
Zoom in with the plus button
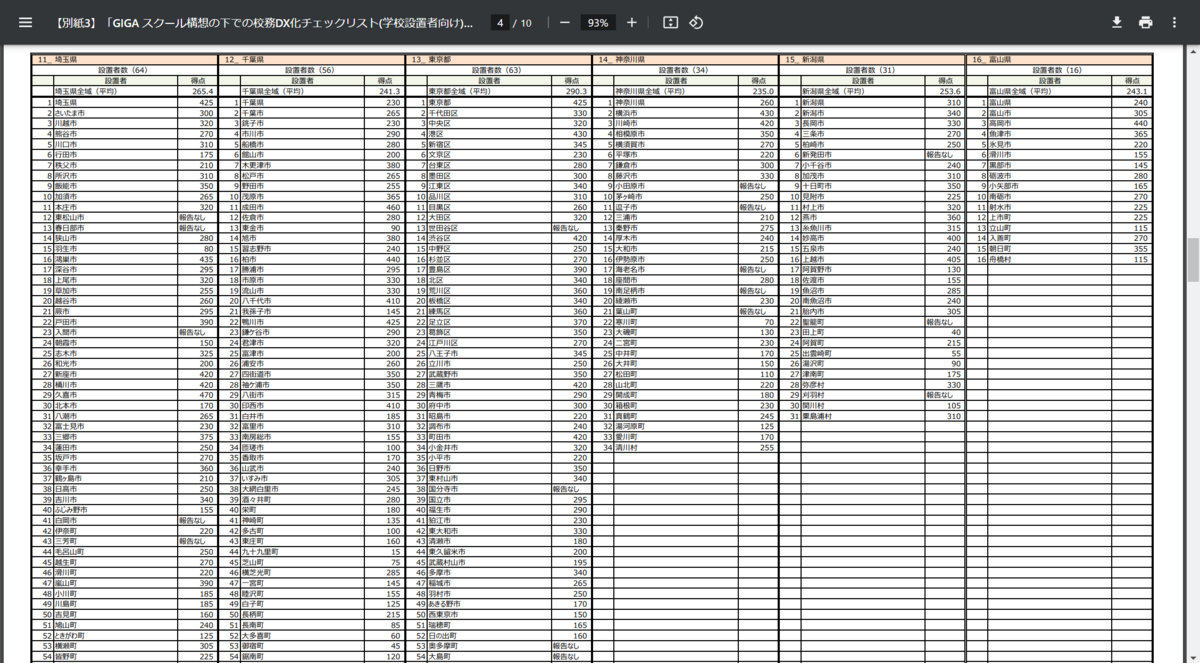tap(631, 22)
